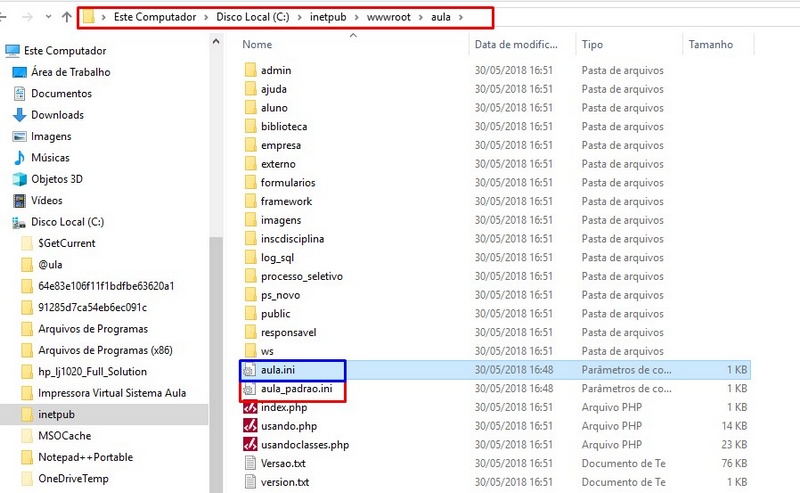Select the framework folder name

click(286, 202)
